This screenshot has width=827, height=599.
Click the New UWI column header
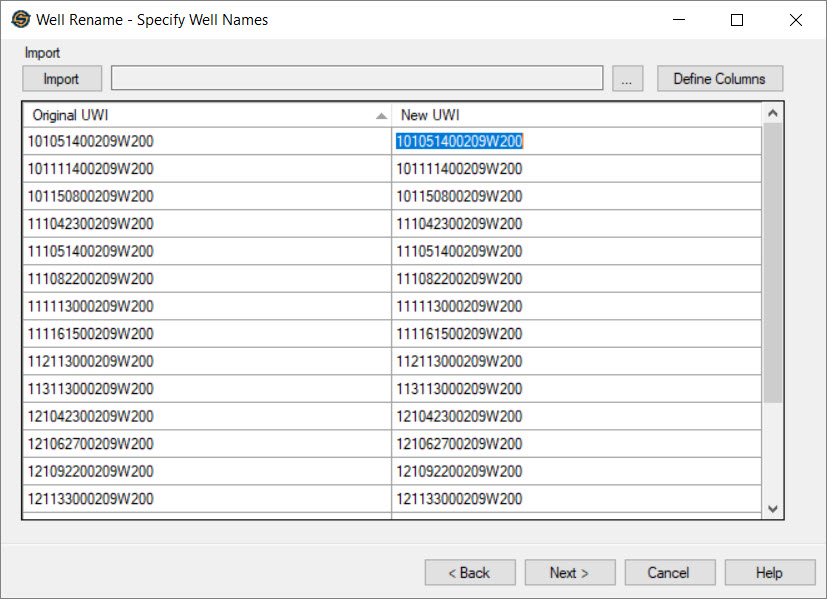[575, 115]
